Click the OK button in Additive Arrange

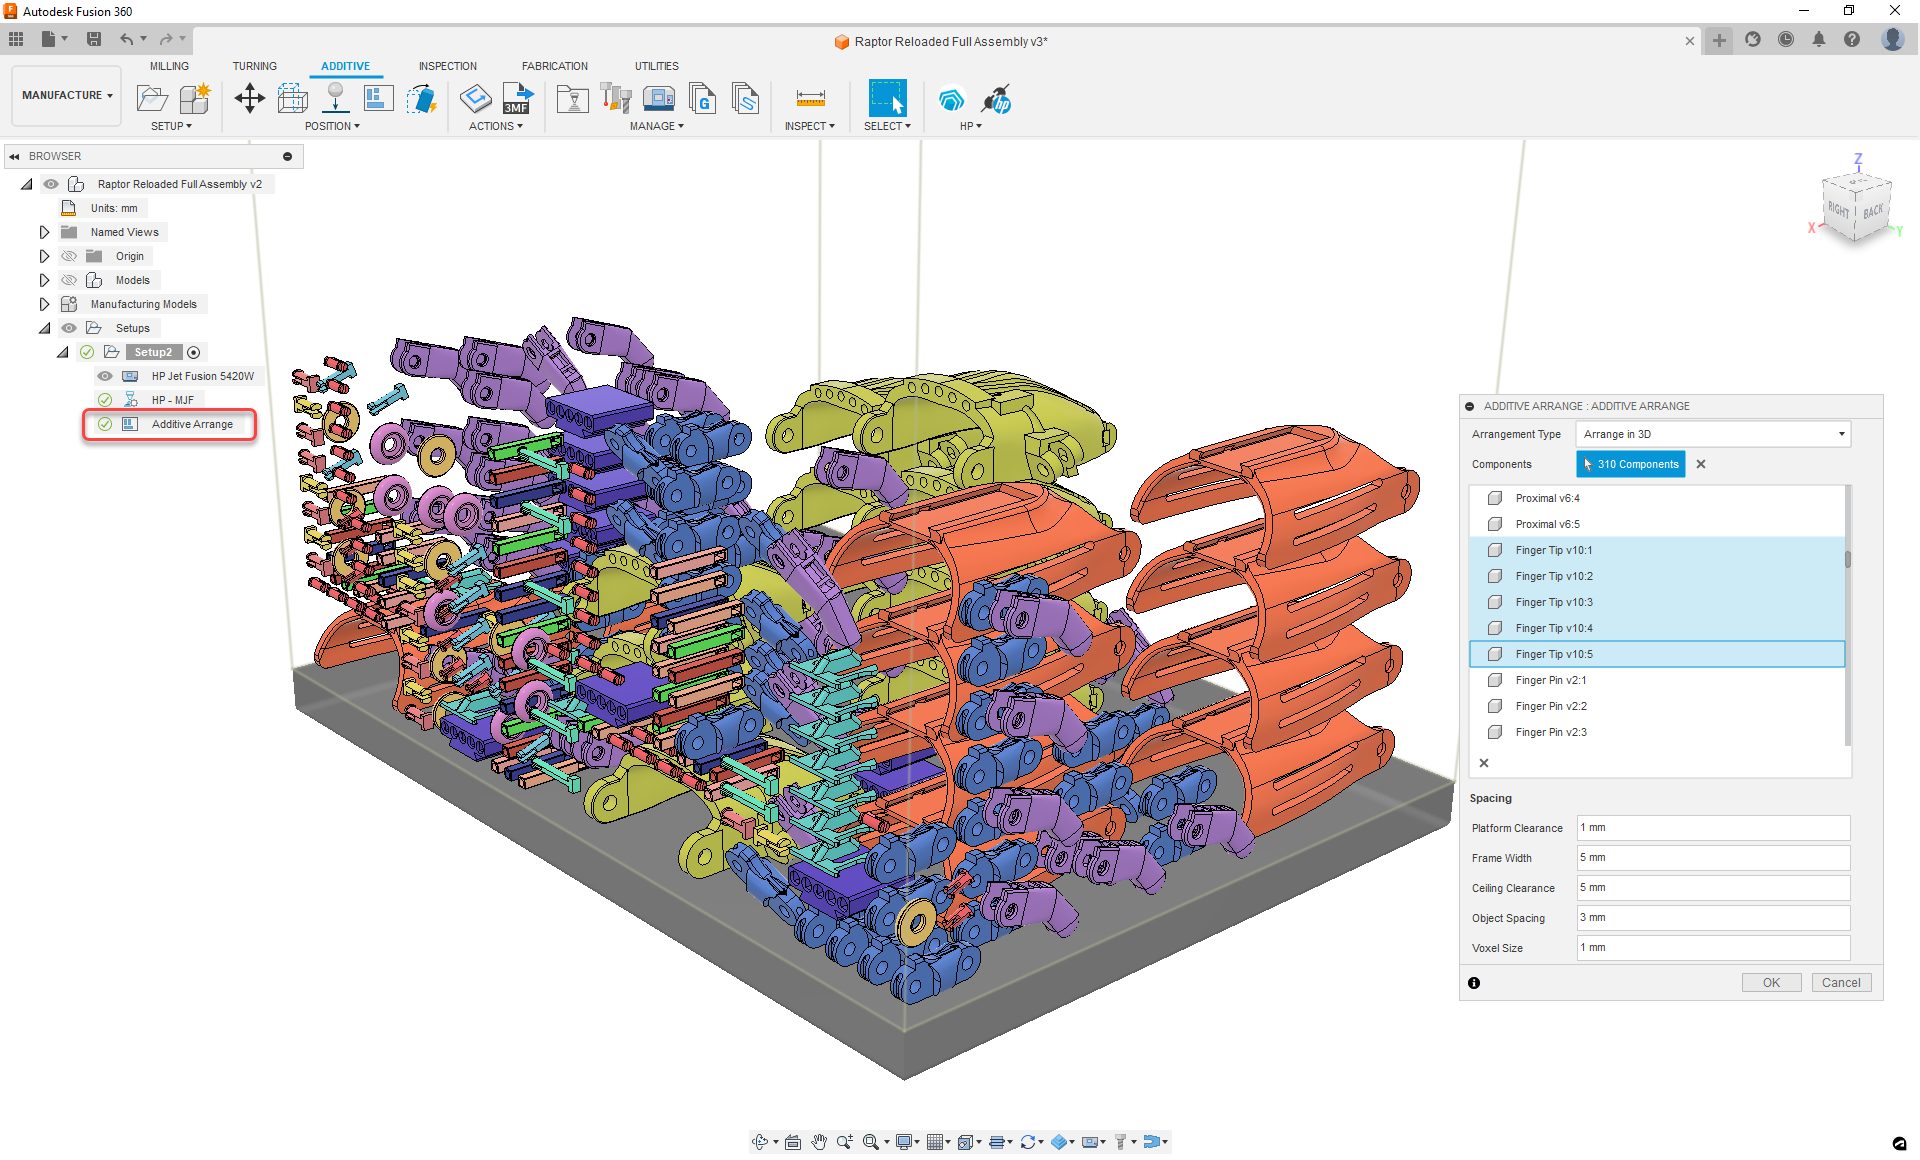coord(1770,982)
